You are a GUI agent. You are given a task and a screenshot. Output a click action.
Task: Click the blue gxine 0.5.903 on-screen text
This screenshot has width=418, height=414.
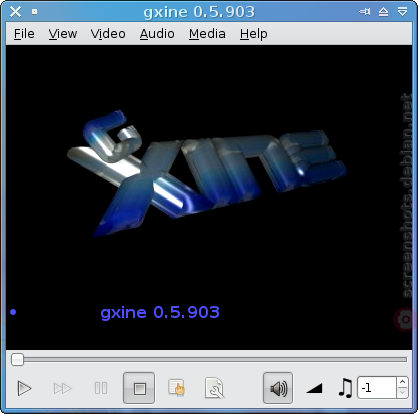[160, 313]
